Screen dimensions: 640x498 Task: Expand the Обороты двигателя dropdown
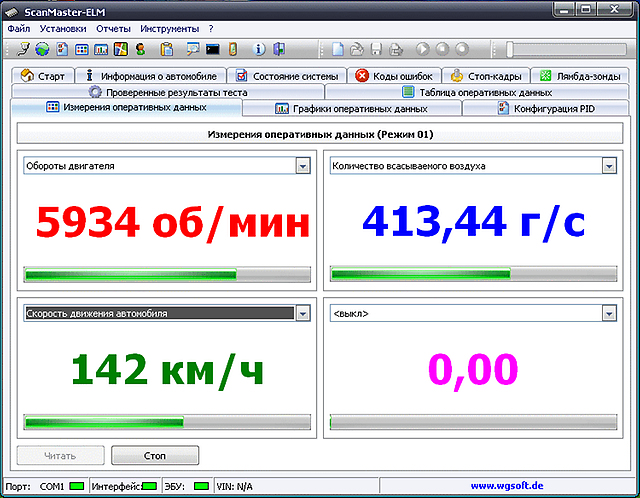coord(302,166)
